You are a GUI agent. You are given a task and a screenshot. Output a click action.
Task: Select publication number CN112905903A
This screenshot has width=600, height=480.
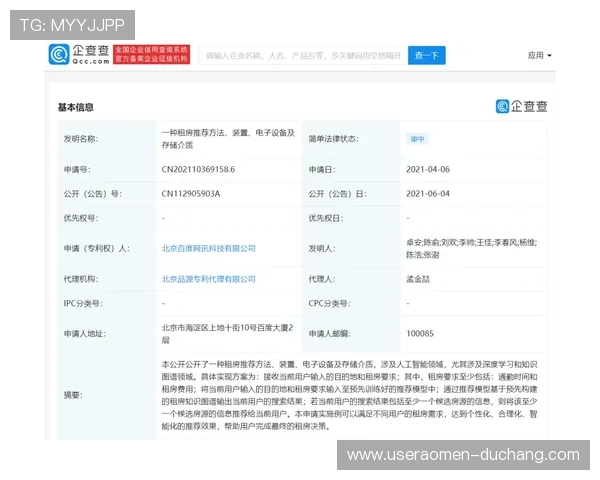click(x=191, y=194)
